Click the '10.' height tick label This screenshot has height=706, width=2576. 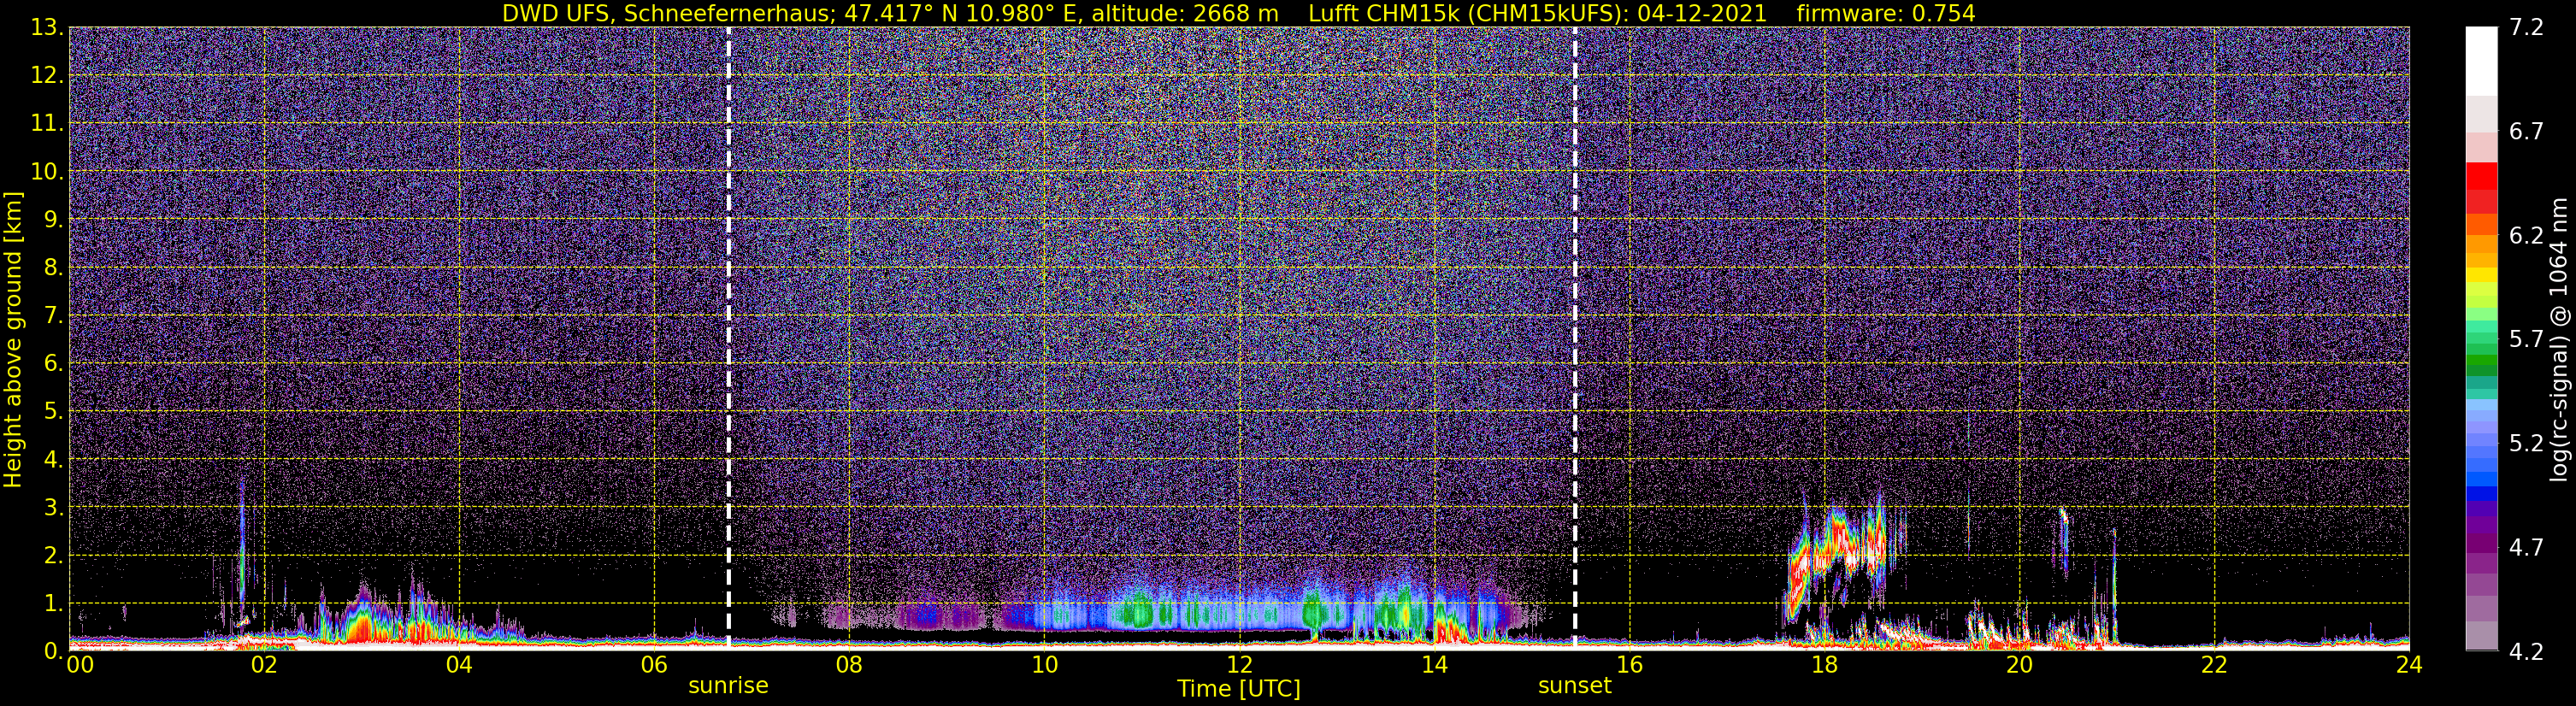[46, 172]
